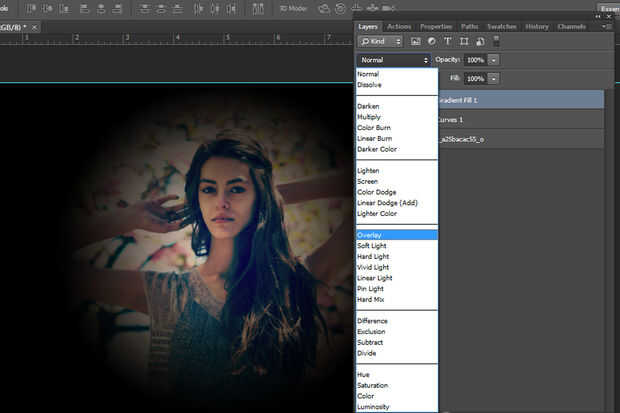Filter for pixel layers icon
Viewport: 620px width, 413px height.
[x=415, y=41]
